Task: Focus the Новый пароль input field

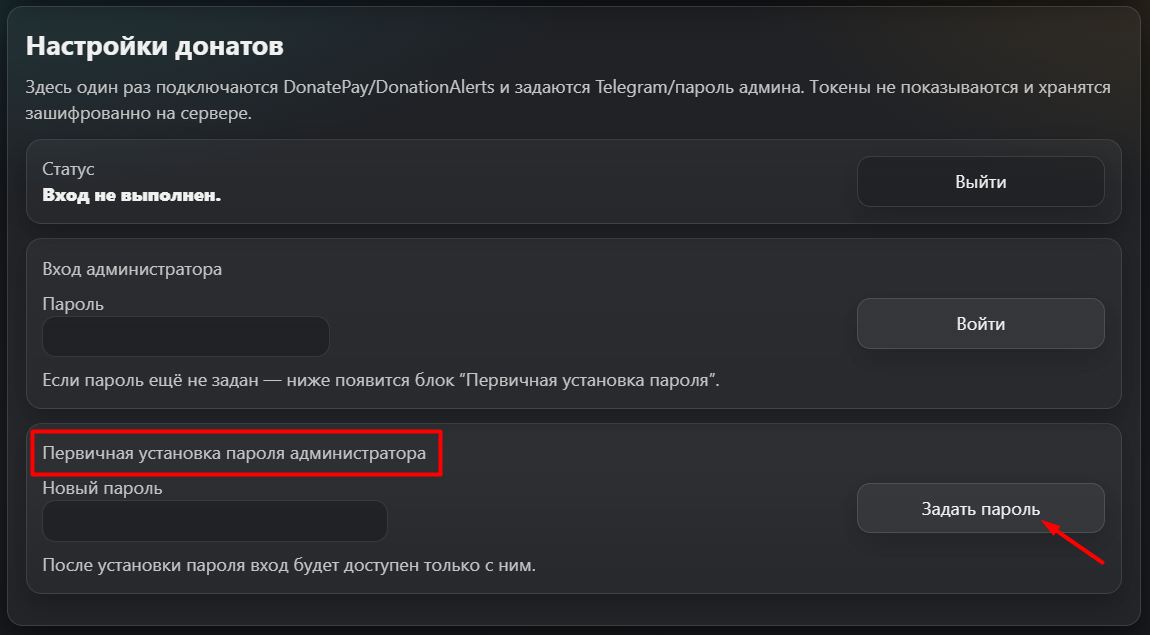Action: [214, 521]
